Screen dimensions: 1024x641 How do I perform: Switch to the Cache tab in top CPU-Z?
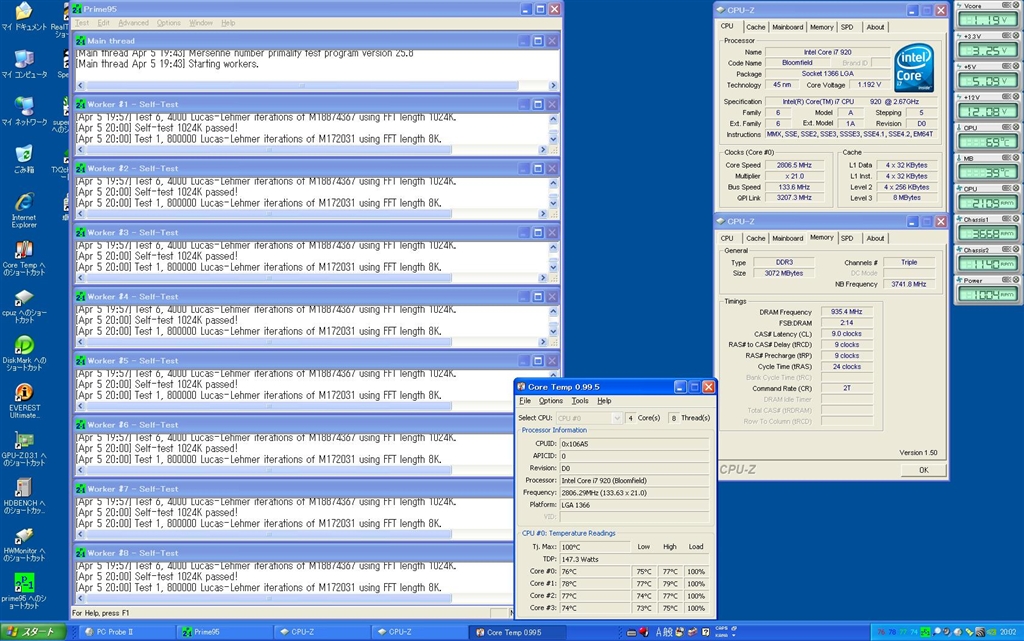click(x=756, y=27)
